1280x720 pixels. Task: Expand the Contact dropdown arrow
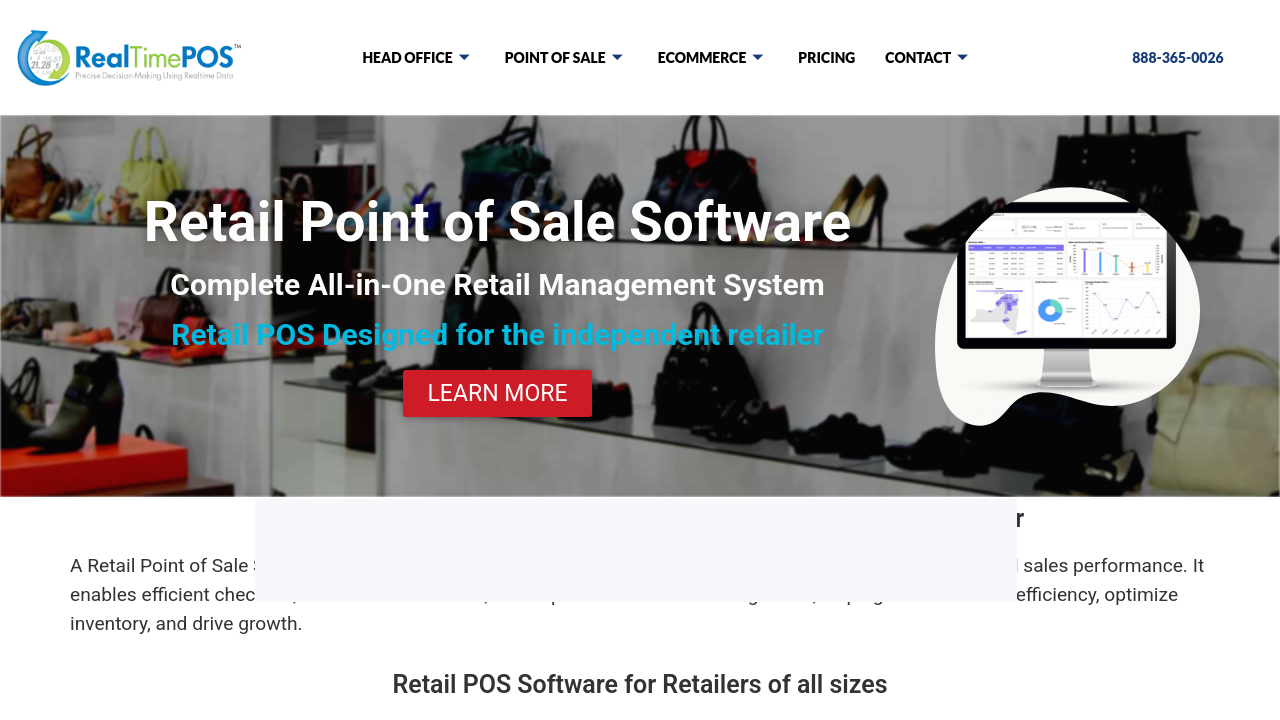[962, 58]
